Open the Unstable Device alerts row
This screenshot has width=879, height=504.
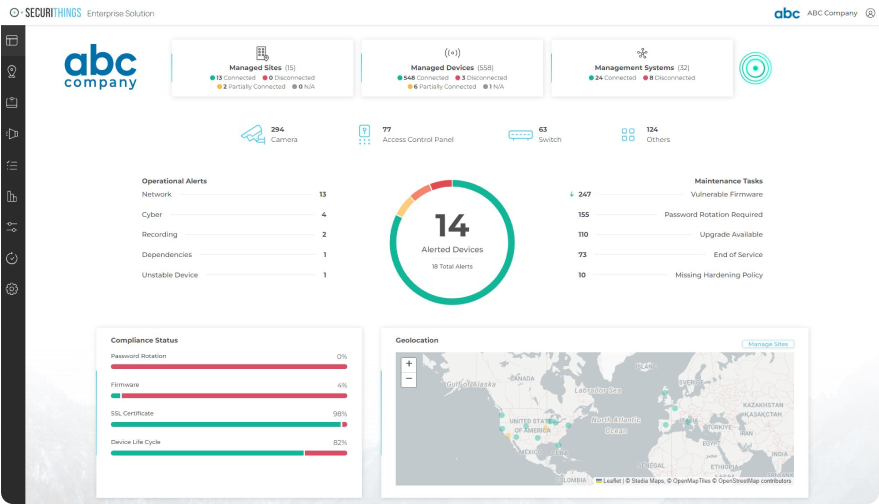tap(234, 275)
